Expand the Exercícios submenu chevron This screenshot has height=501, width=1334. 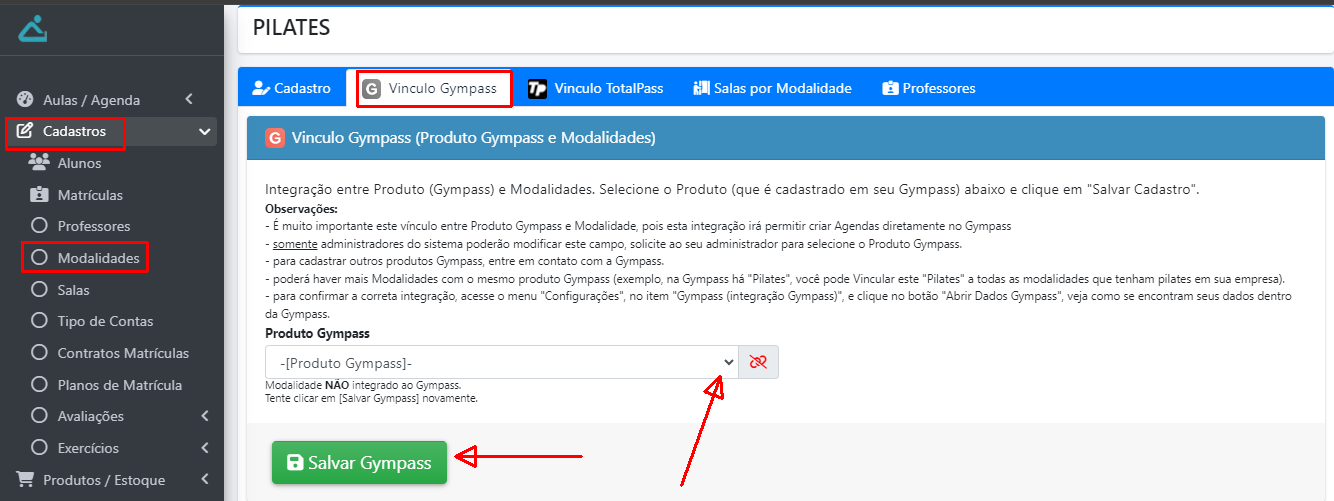point(205,447)
